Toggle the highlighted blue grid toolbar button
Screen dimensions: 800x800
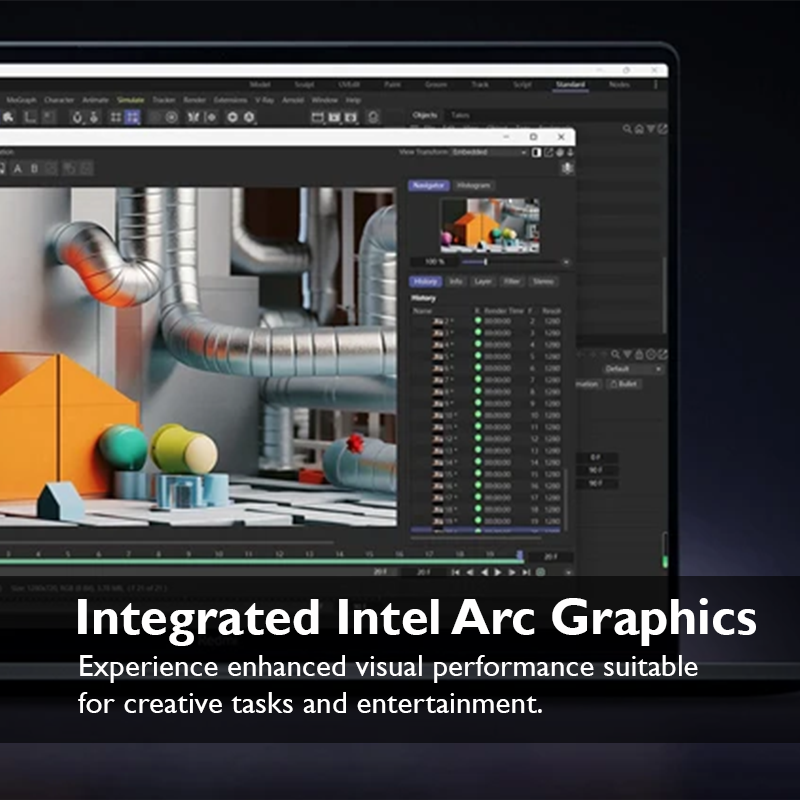[x=132, y=117]
